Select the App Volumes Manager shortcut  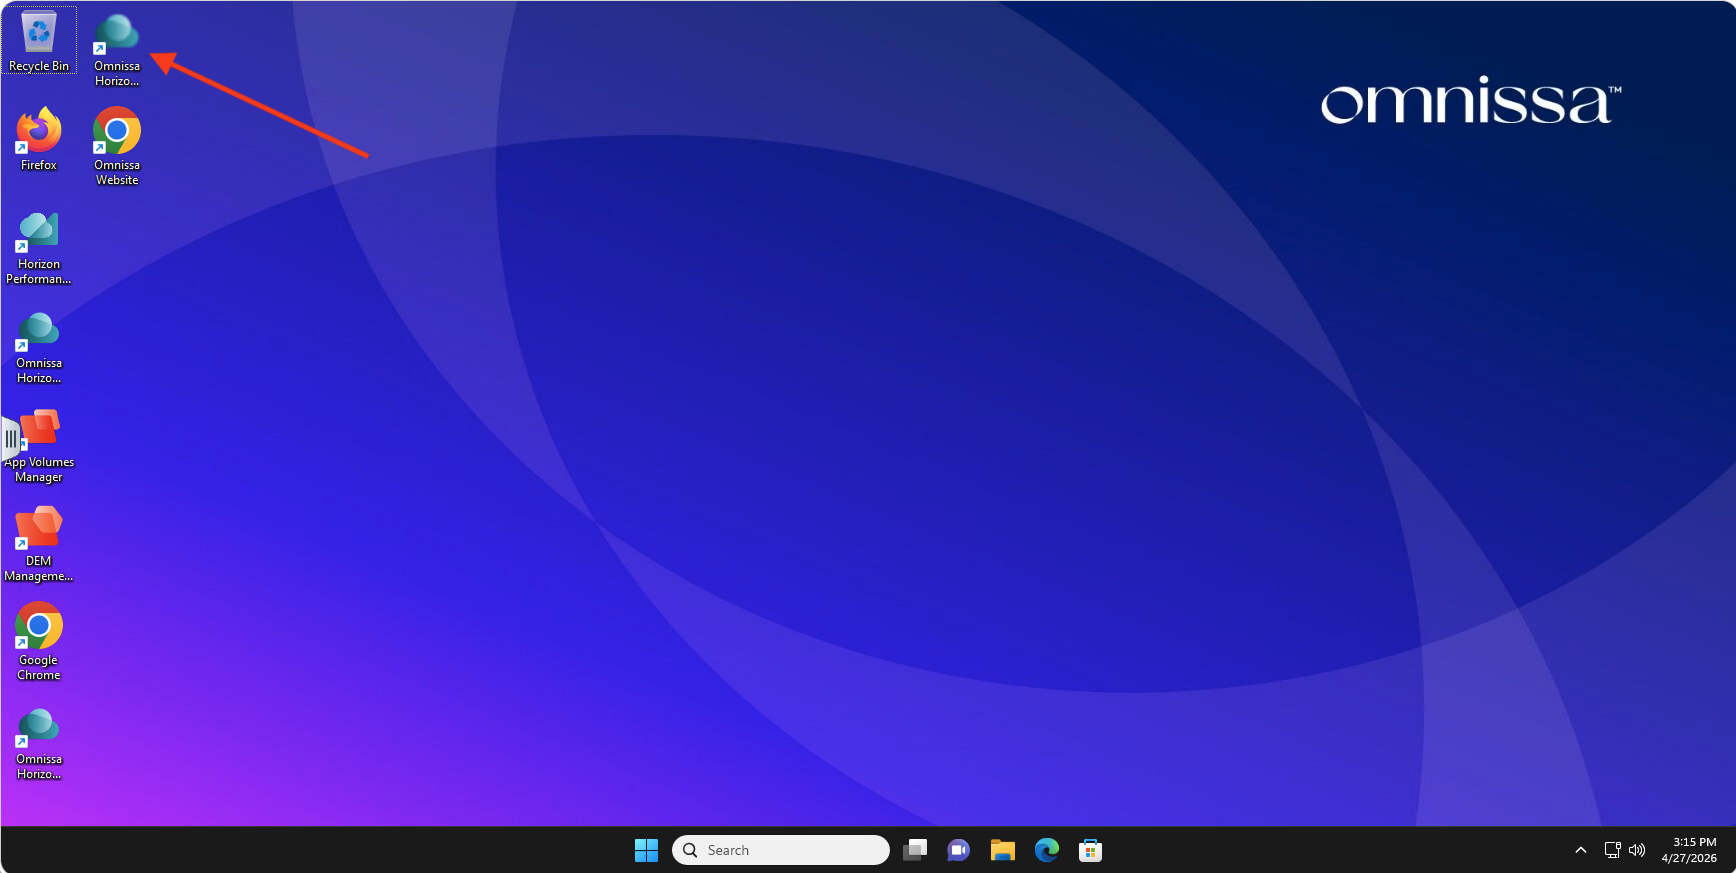(x=40, y=445)
